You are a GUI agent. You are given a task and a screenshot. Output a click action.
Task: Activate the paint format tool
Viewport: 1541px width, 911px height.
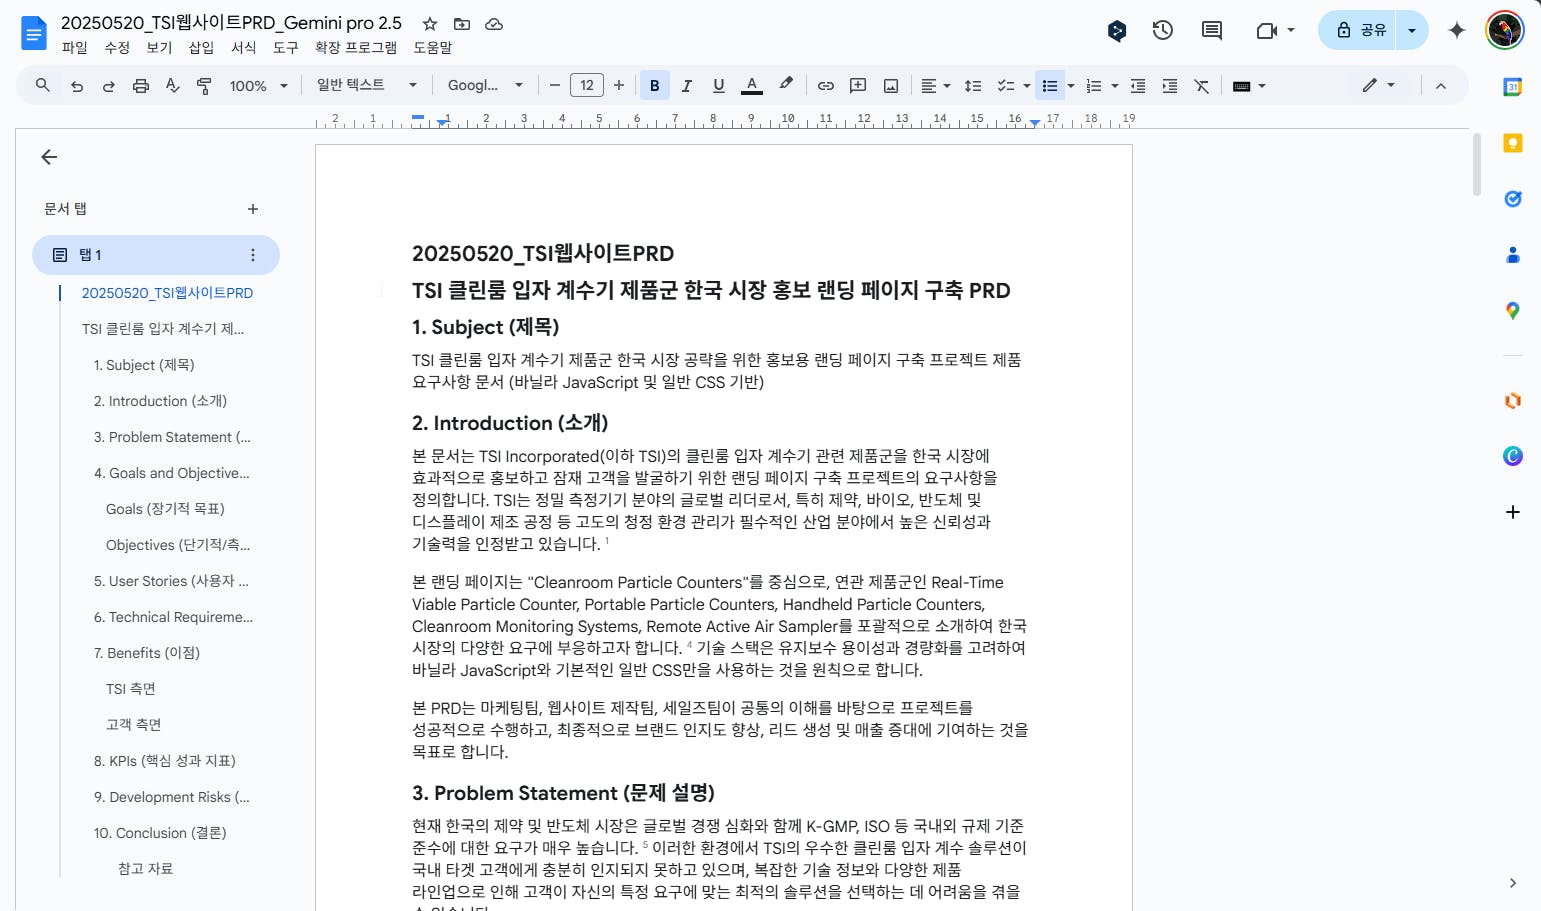[204, 86]
